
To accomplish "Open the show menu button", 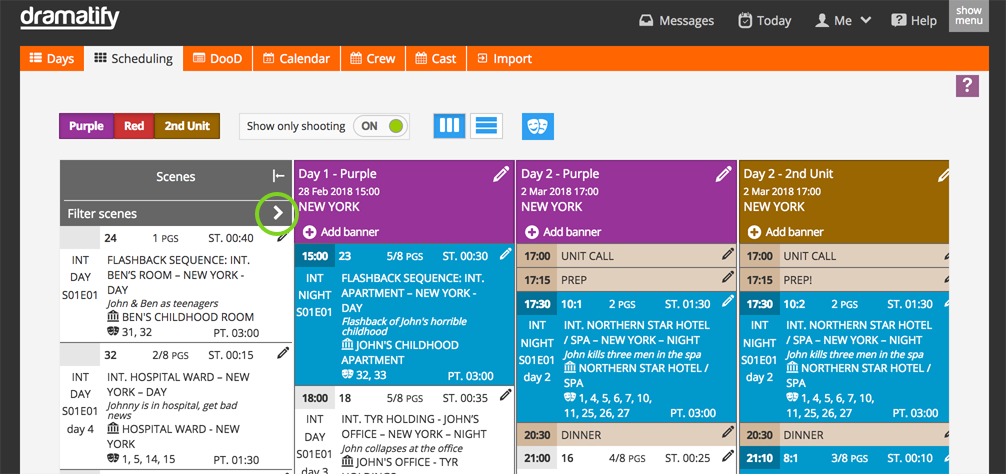I will tap(968, 17).
